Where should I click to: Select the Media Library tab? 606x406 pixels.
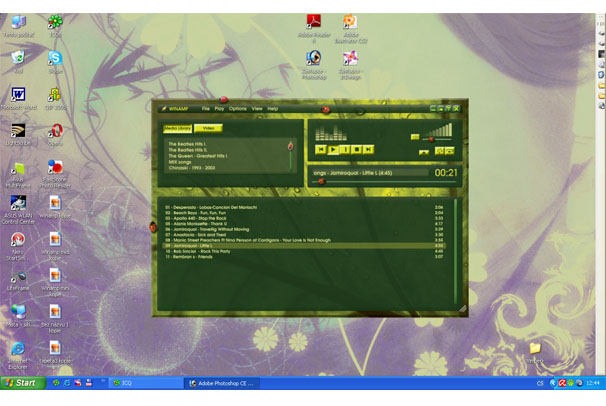(178, 128)
